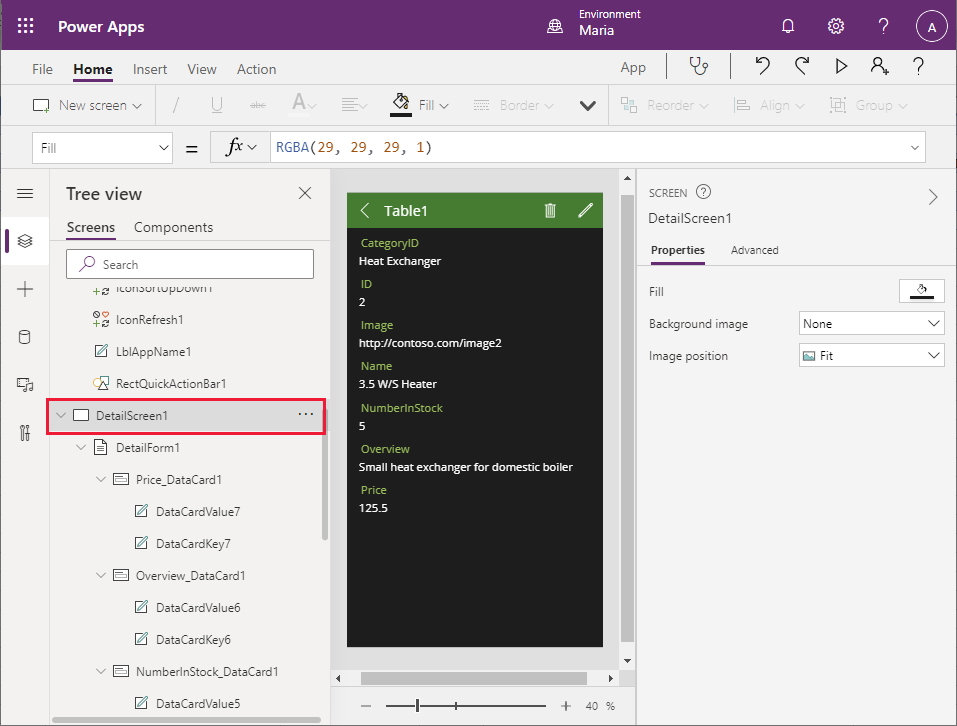957x726 pixels.
Task: Click the tree view Search field
Action: [190, 264]
